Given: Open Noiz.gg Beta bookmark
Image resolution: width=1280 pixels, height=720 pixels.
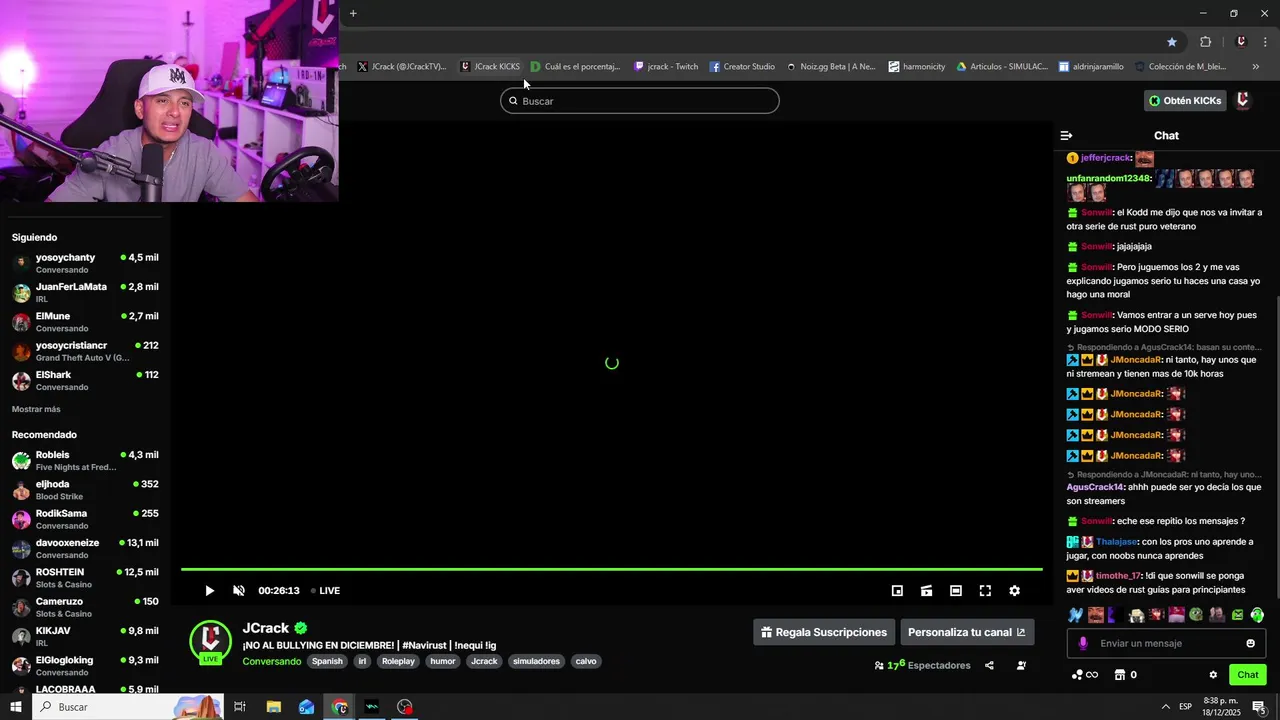Looking at the screenshot, I should tap(830, 67).
